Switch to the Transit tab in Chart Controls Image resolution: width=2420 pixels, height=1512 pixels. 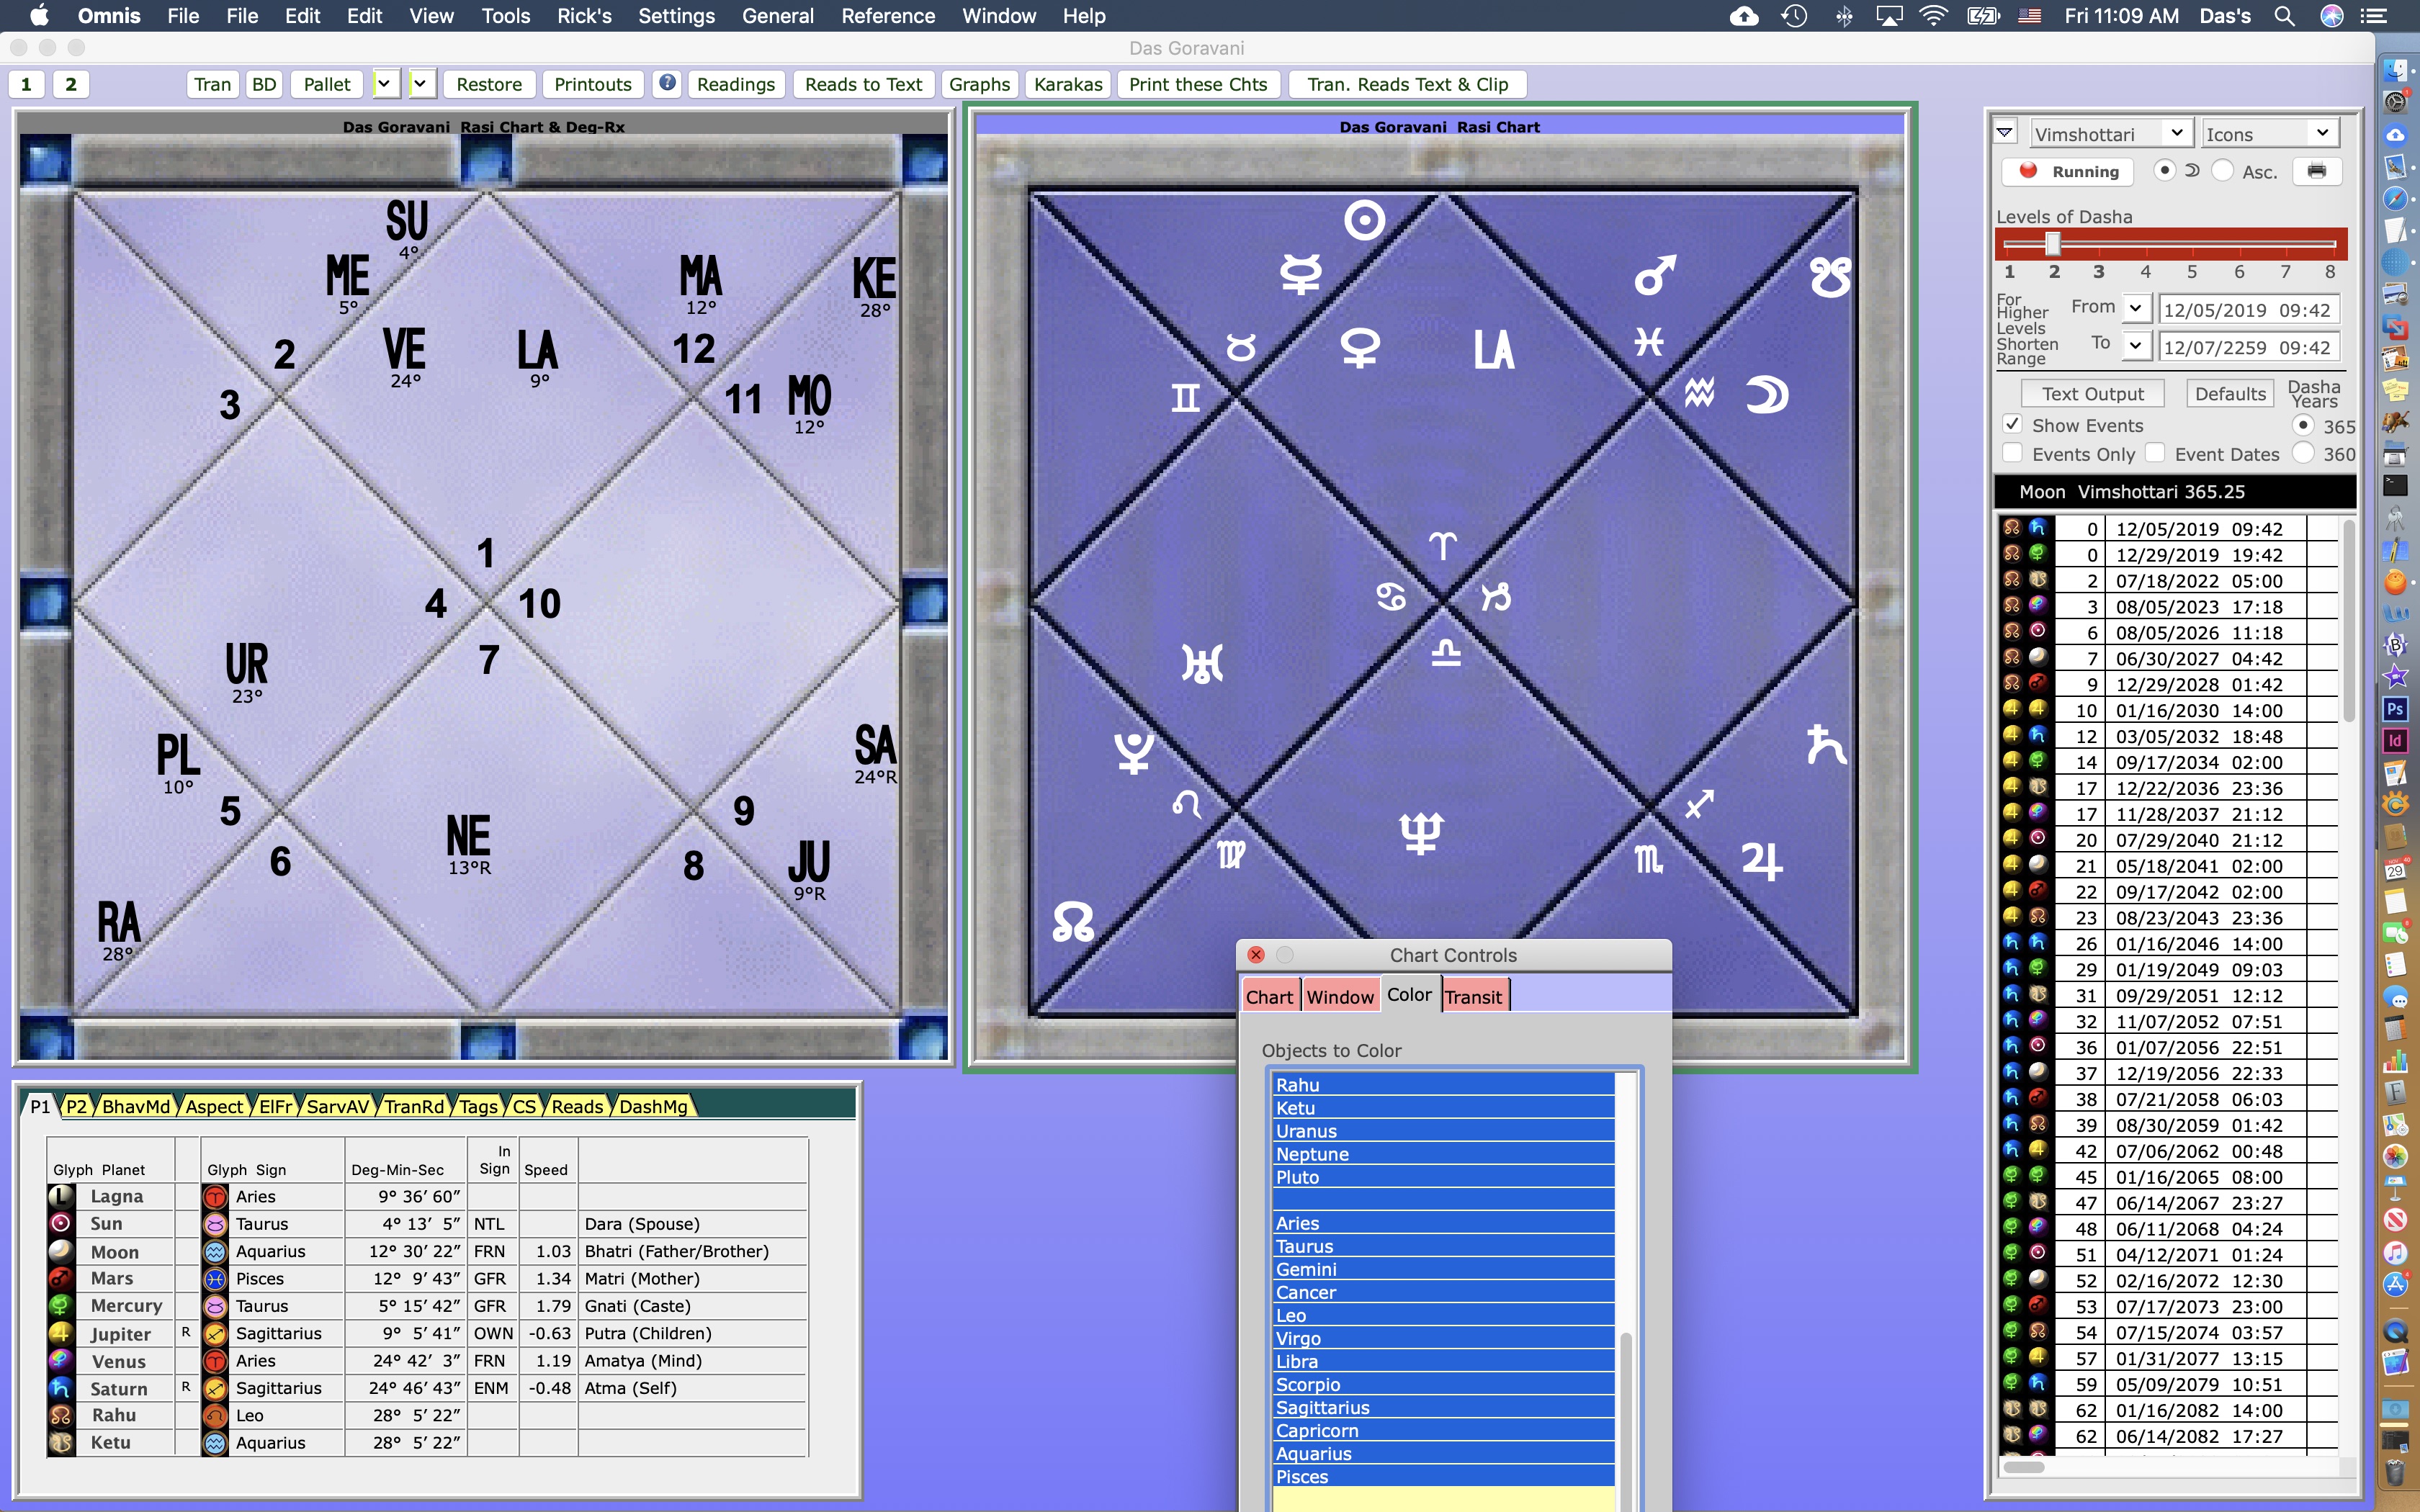click(x=1473, y=996)
